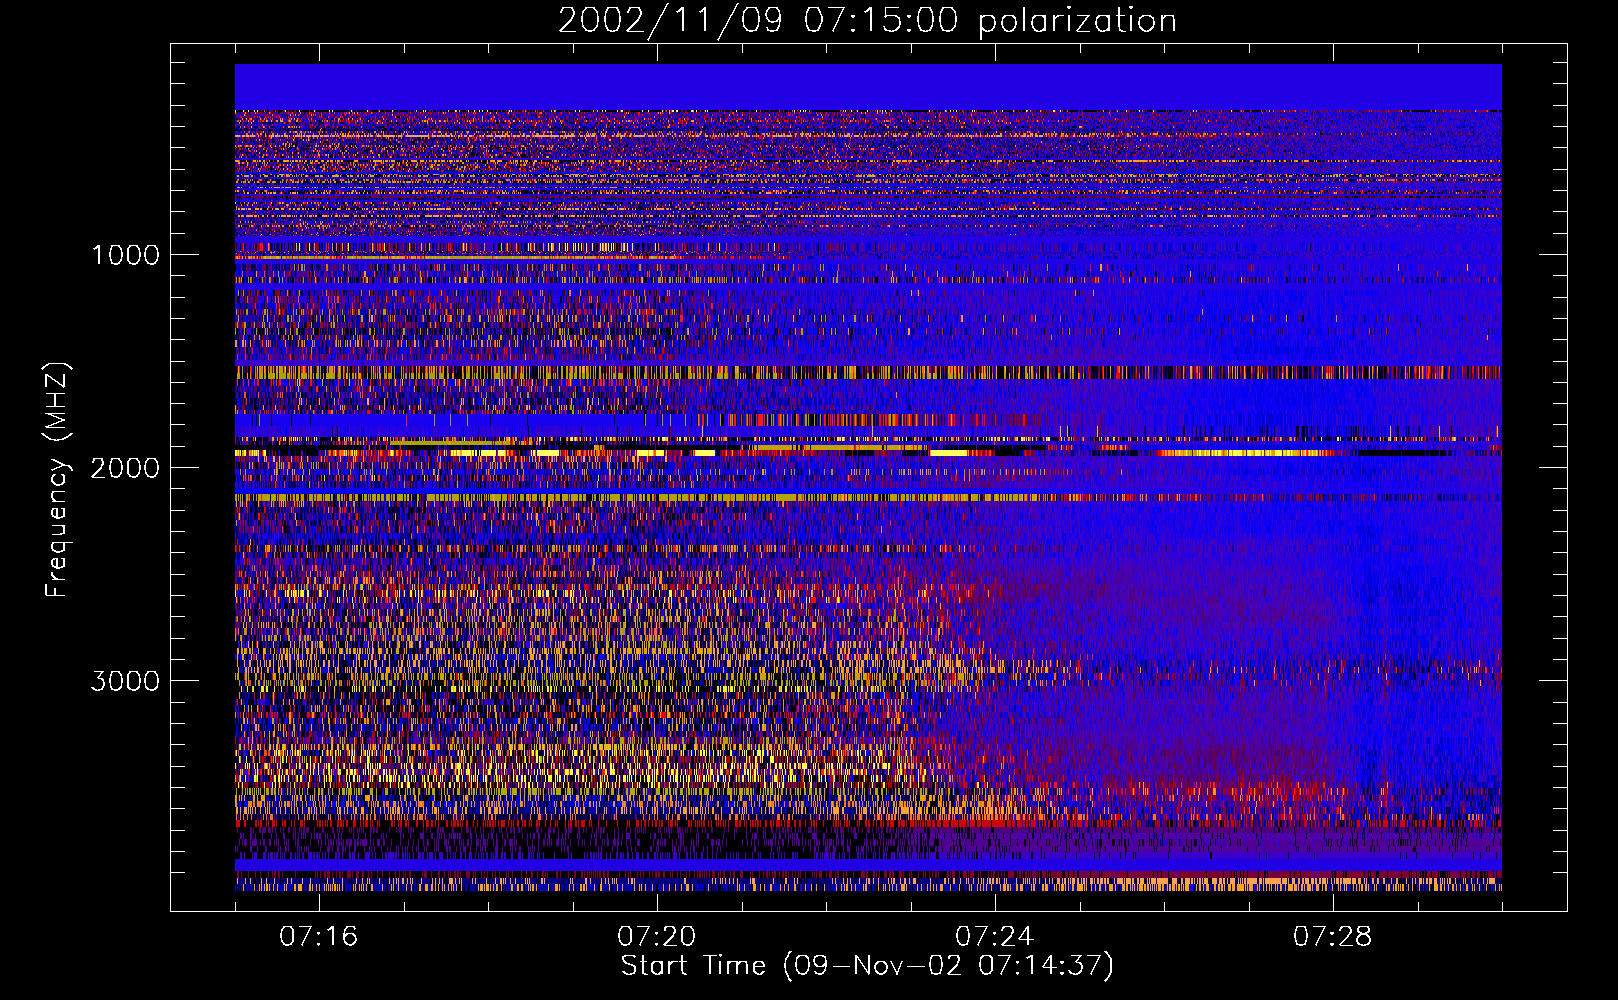Click the '07:16' time tick label

pos(318,937)
